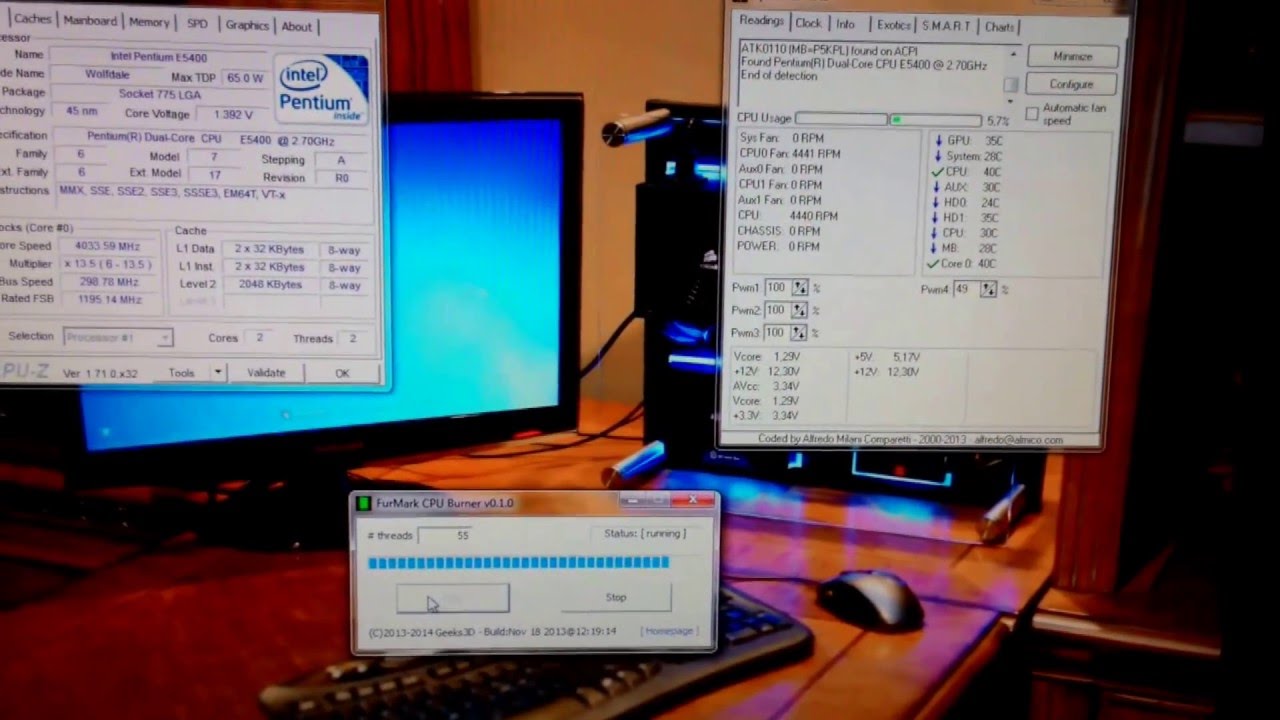Image resolution: width=1280 pixels, height=720 pixels.
Task: Click the SpeedFan log scrollbar down arrow
Action: pos(1012,99)
